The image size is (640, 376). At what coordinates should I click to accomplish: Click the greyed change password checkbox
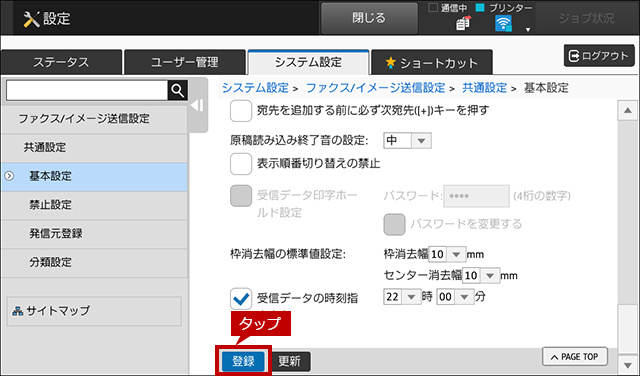(x=394, y=224)
